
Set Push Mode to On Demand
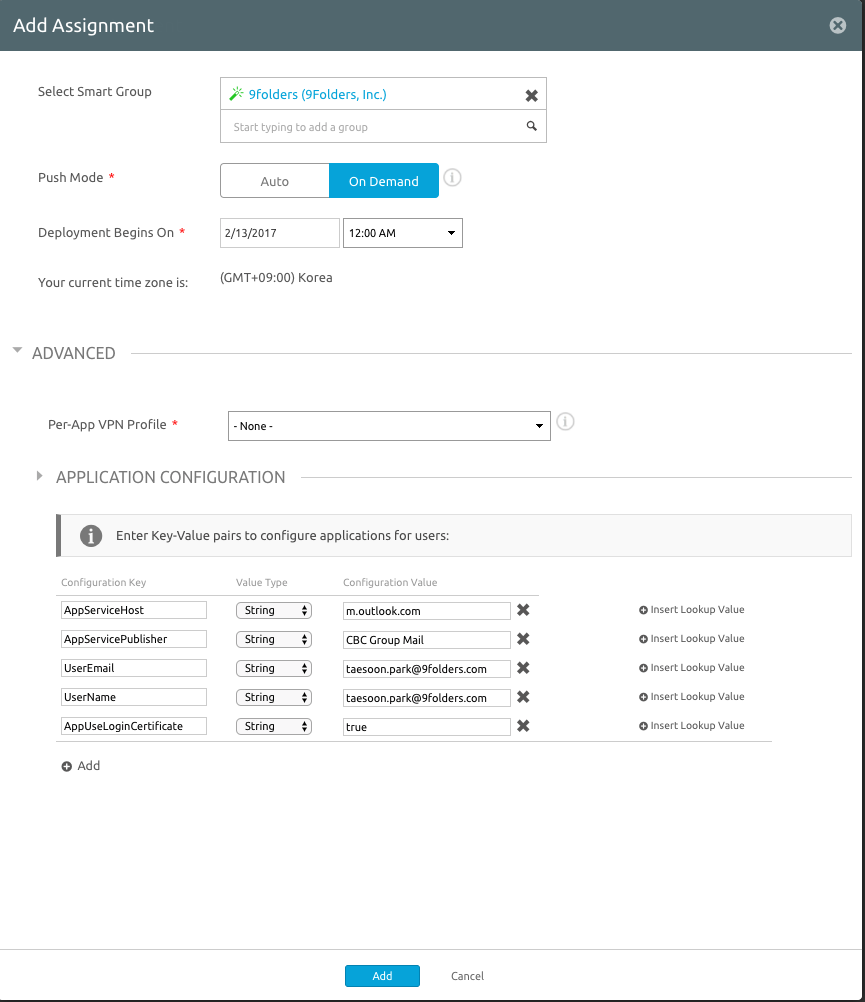click(384, 181)
